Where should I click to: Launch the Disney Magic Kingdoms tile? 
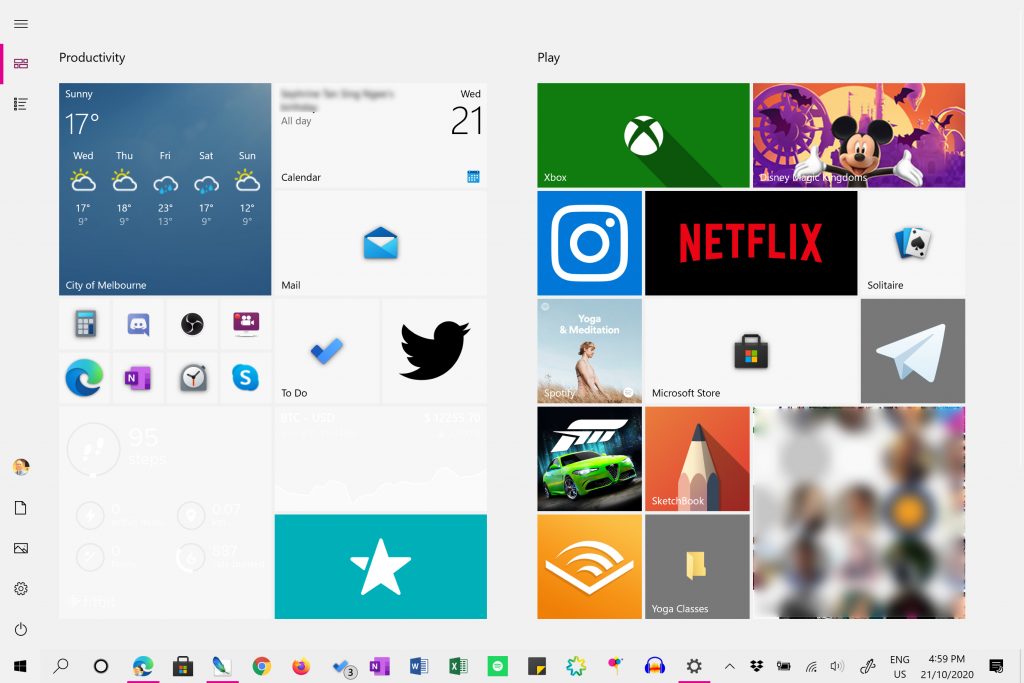click(x=859, y=135)
